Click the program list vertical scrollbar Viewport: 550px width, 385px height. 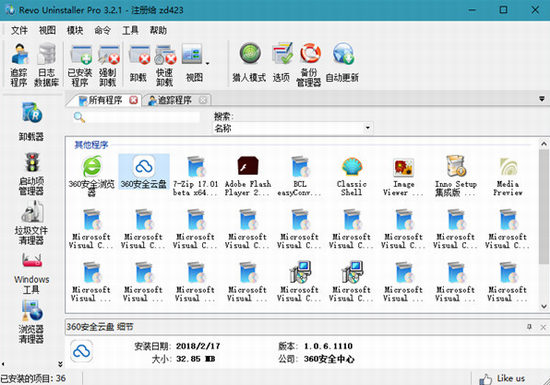coord(544,207)
